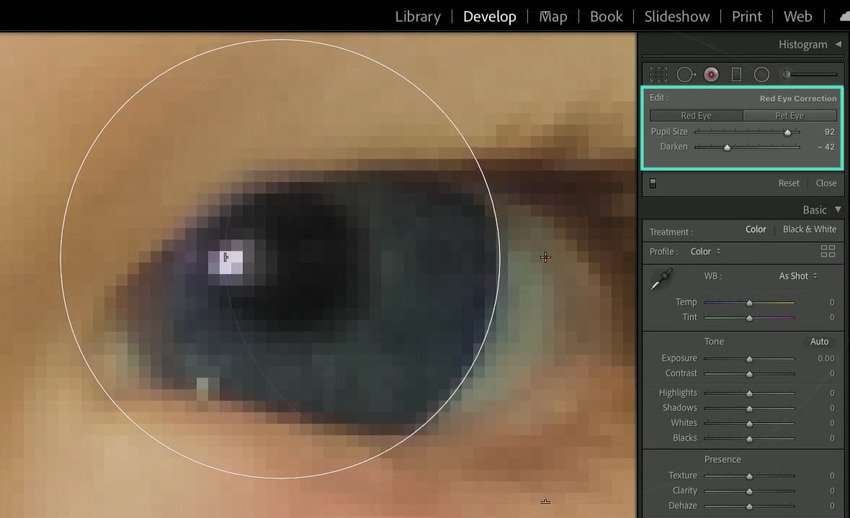Open the Profile Browser grid icon
The image size is (850, 518).
pyautogui.click(x=828, y=251)
